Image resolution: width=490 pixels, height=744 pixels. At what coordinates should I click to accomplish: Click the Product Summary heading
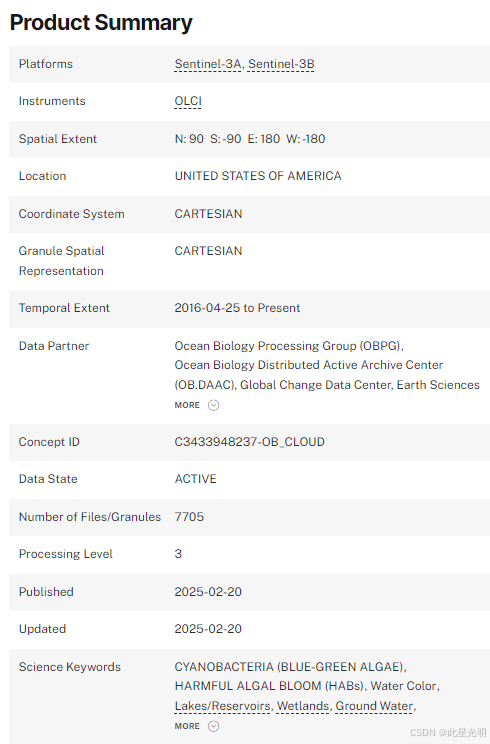[101, 22]
